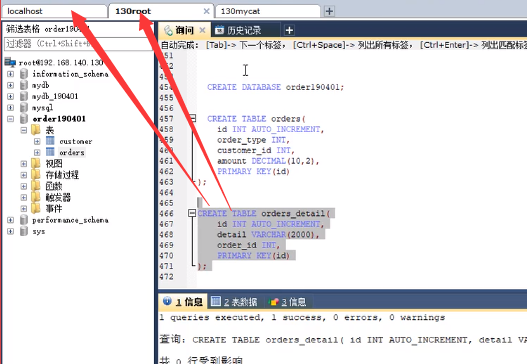Click the 存储过程 folder icon
Image resolution: width=527 pixels, height=364 pixels.
pyautogui.click(x=36, y=174)
